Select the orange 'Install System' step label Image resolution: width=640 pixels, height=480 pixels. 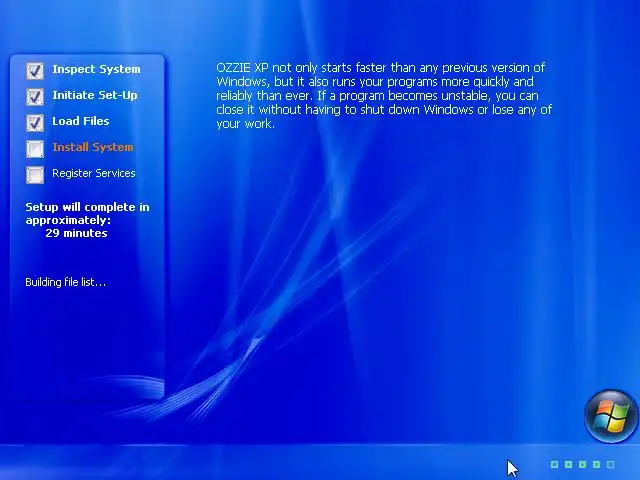point(93,147)
